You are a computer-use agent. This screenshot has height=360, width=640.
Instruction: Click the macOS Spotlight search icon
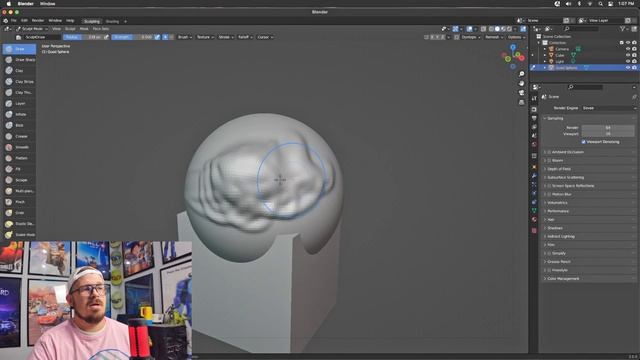tap(600, 4)
